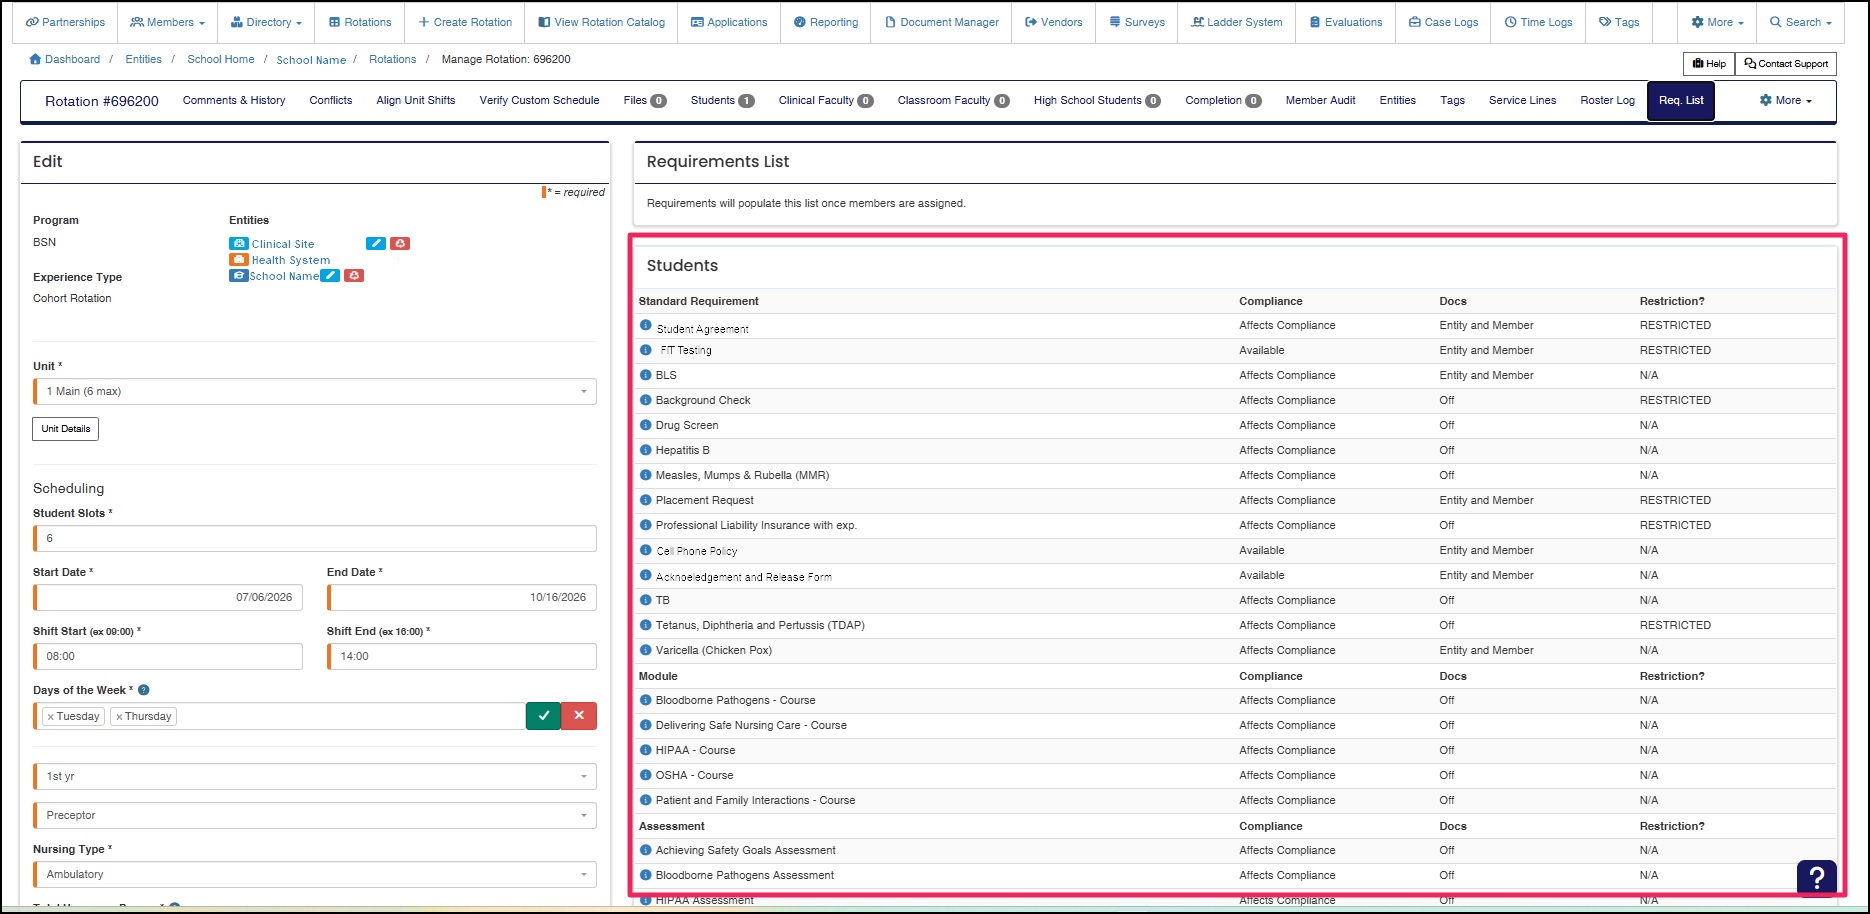Click the info icon next to Placement Request

(x=646, y=500)
